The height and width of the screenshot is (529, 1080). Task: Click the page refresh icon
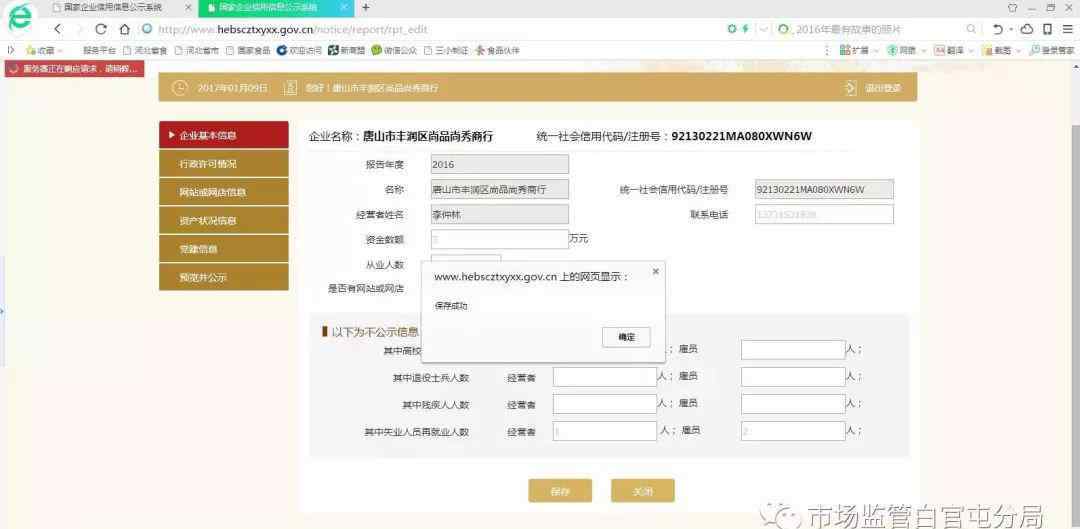[x=100, y=29]
